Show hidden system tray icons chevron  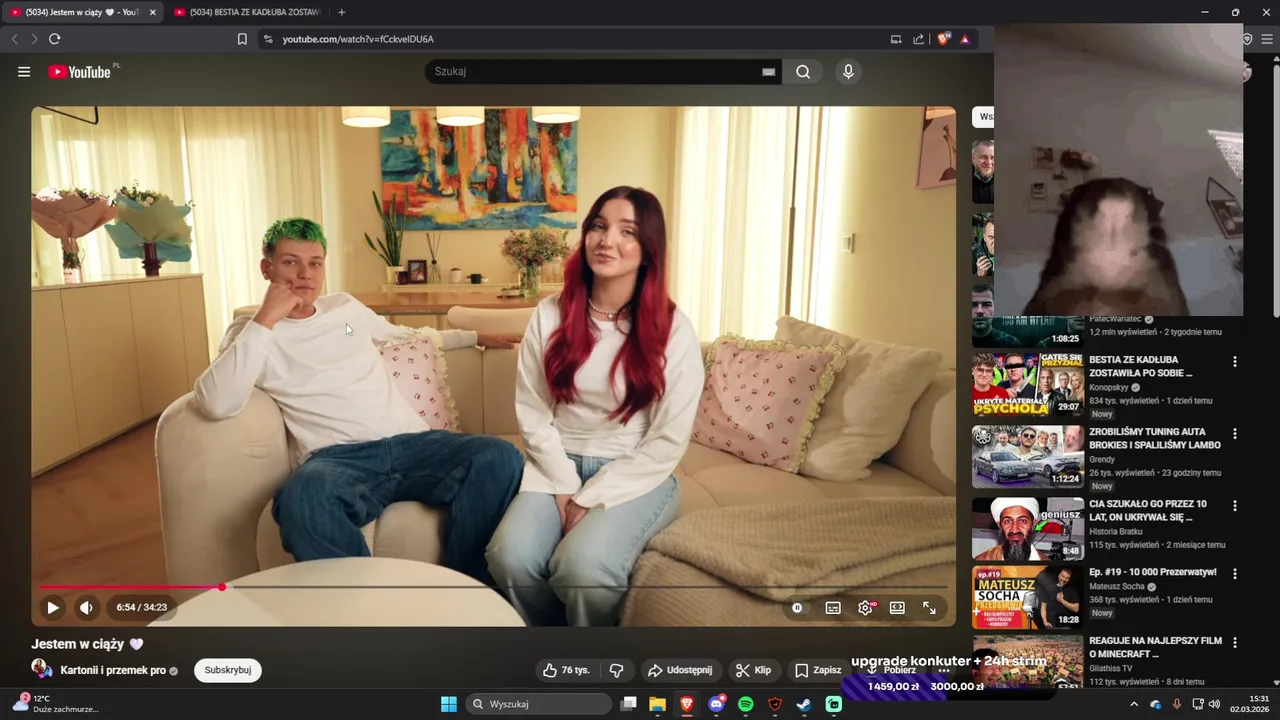point(1134,704)
